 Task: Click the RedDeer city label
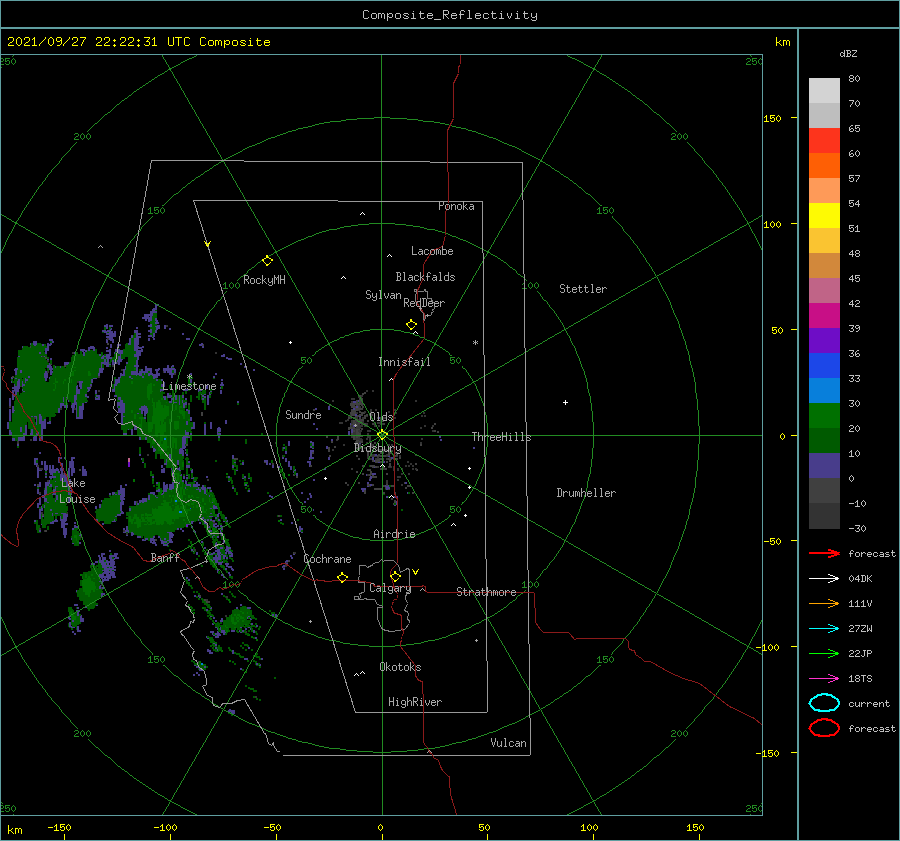click(424, 303)
